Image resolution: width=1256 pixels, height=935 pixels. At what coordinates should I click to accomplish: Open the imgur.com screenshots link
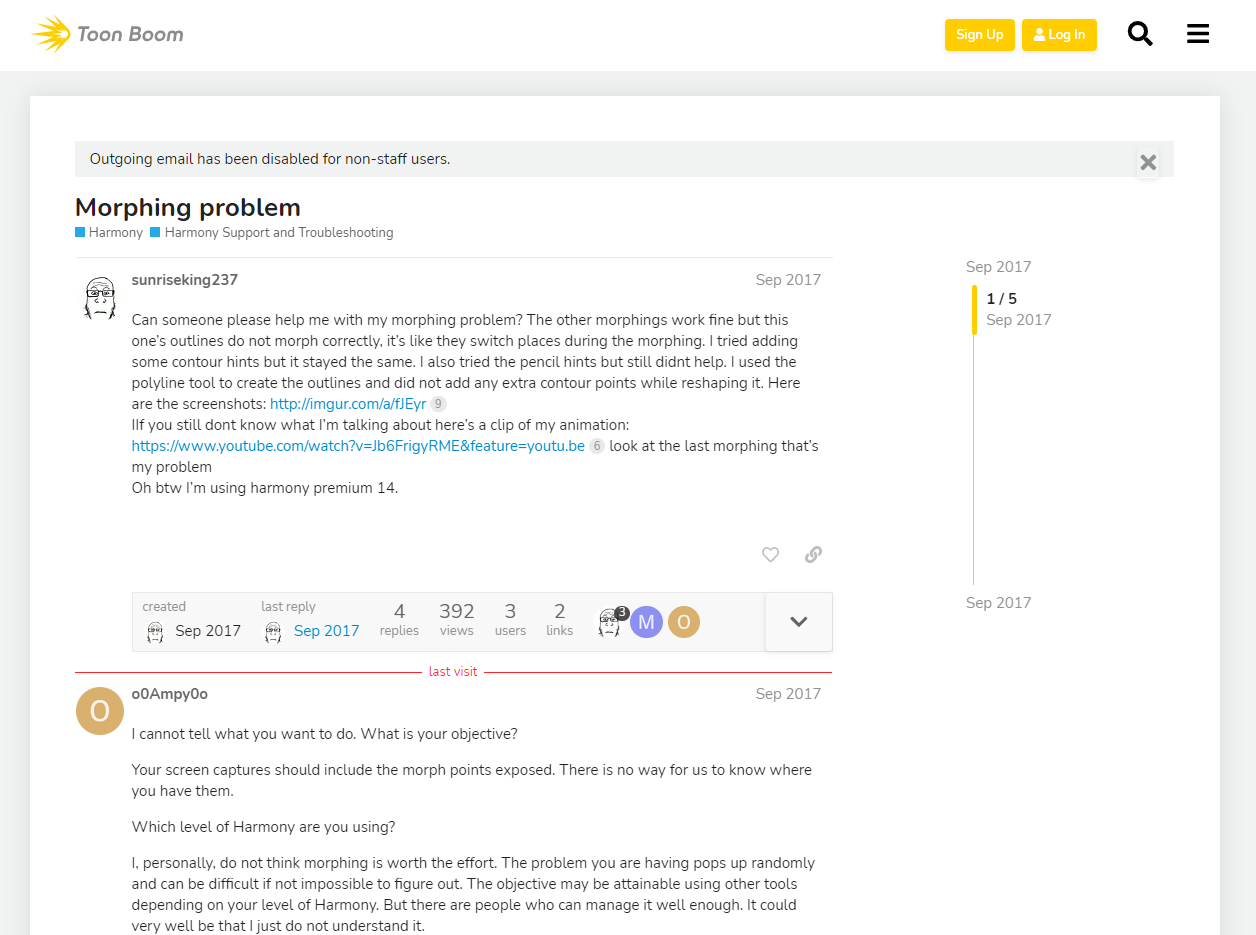point(348,404)
